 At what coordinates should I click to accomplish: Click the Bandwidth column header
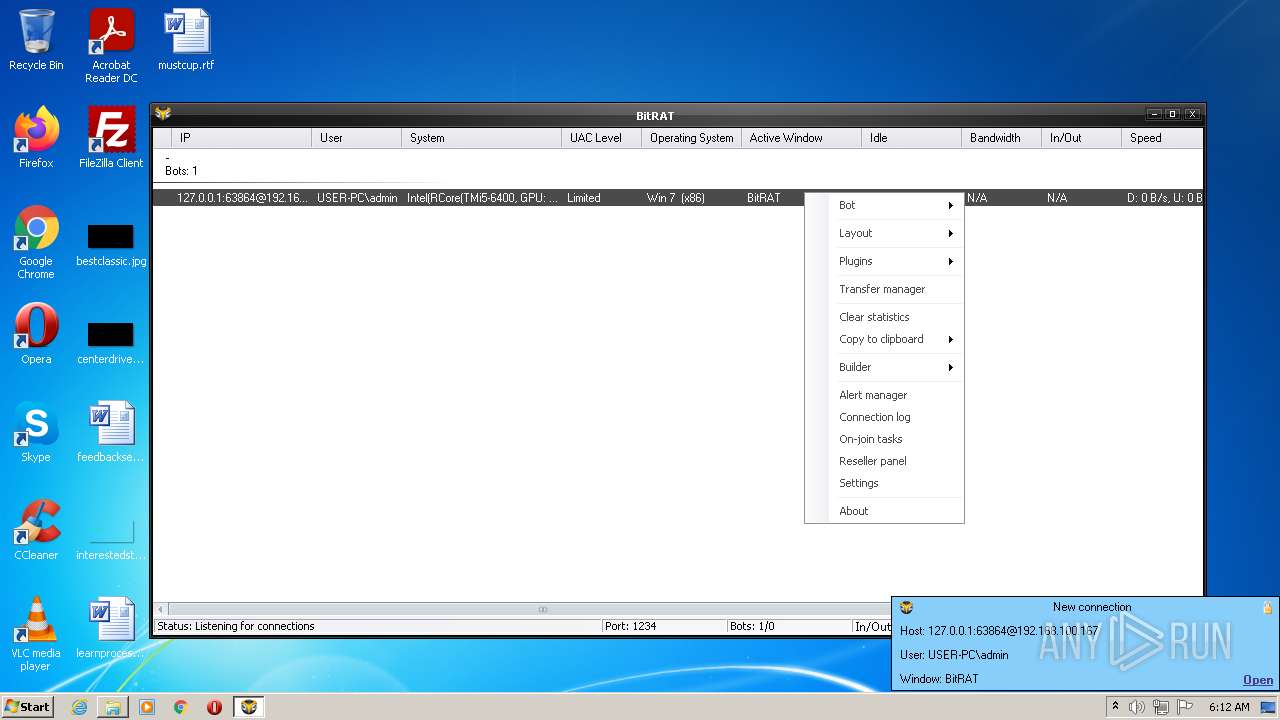1001,138
